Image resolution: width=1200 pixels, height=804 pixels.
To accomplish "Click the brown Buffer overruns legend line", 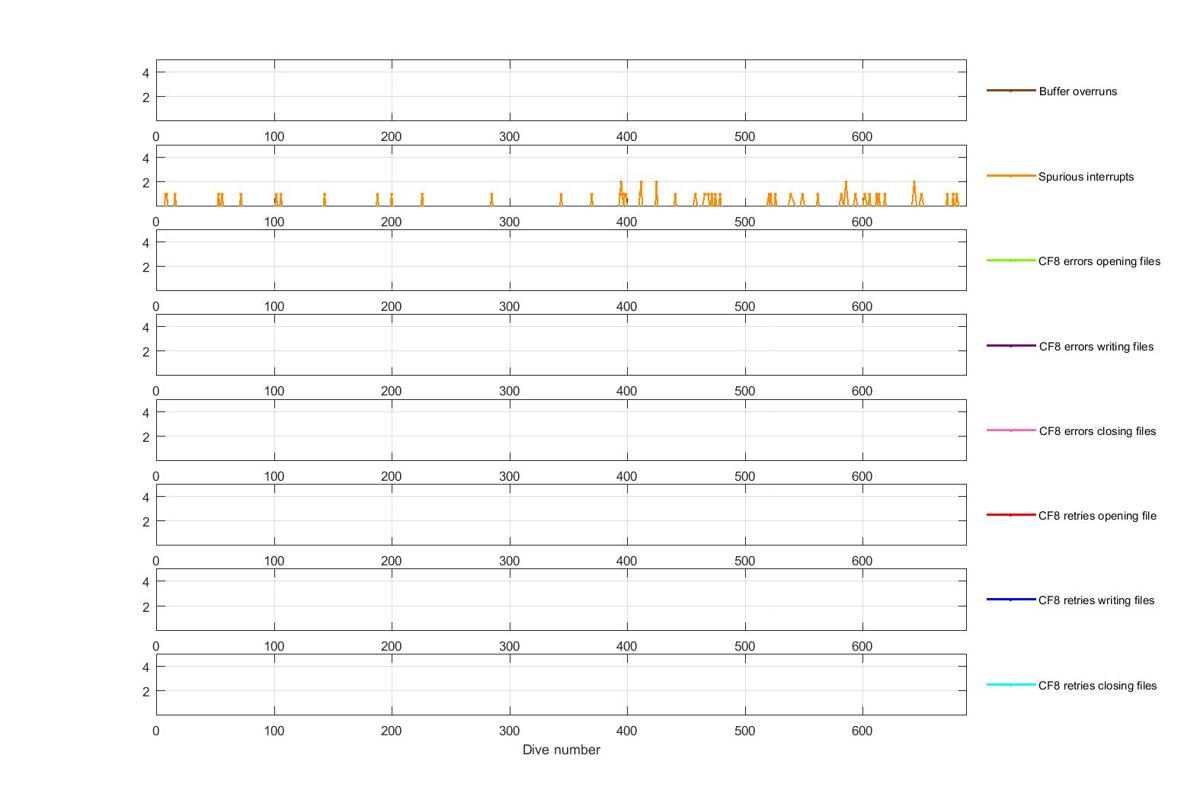I will click(1011, 91).
